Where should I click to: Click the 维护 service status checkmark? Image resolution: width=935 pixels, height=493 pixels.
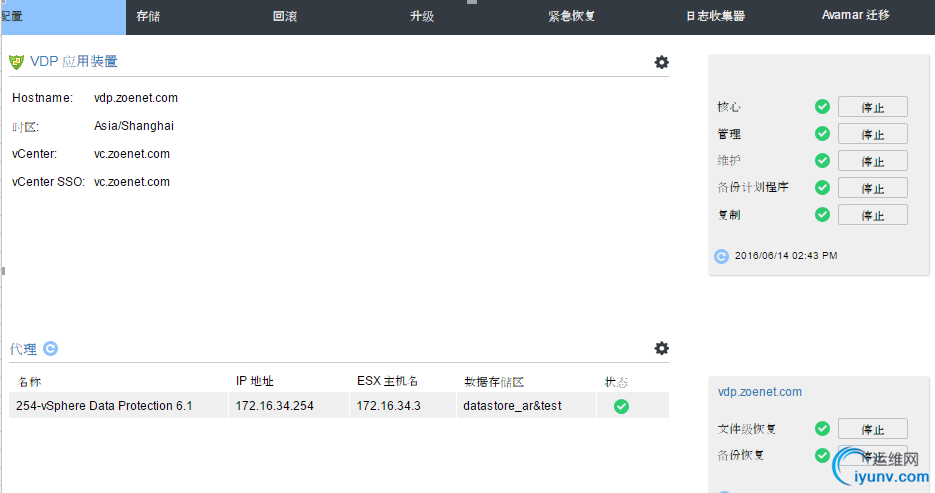(822, 160)
